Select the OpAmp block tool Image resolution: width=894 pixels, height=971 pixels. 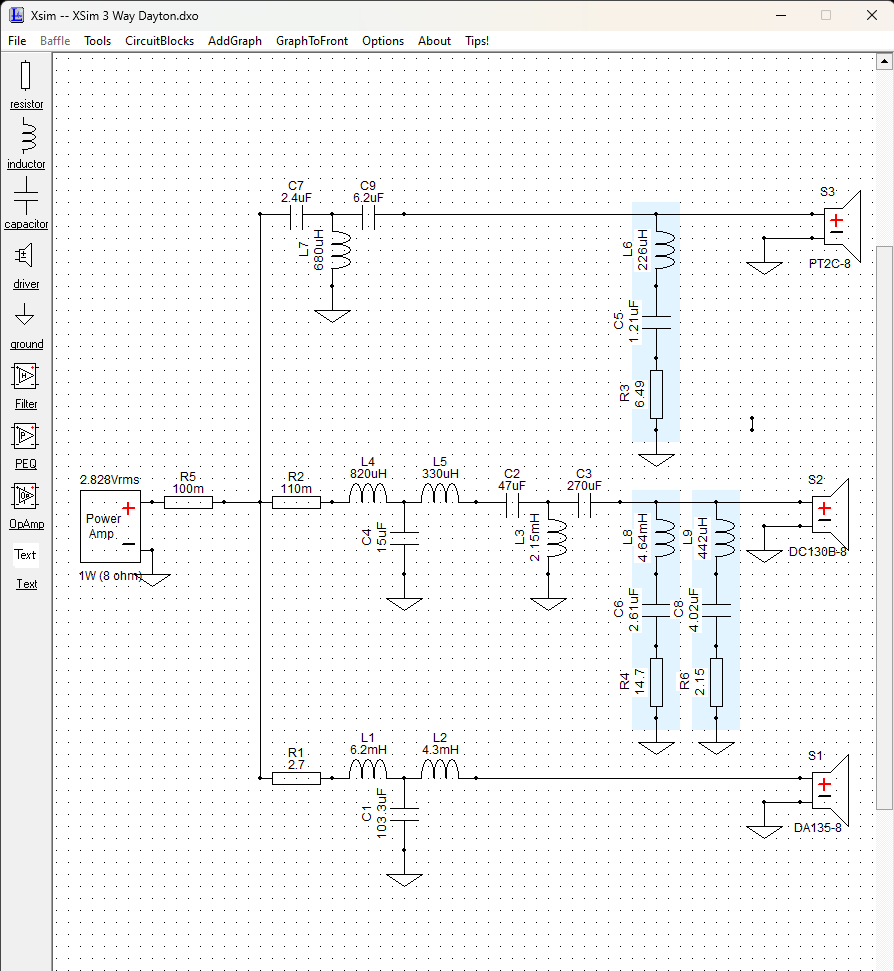[26, 506]
